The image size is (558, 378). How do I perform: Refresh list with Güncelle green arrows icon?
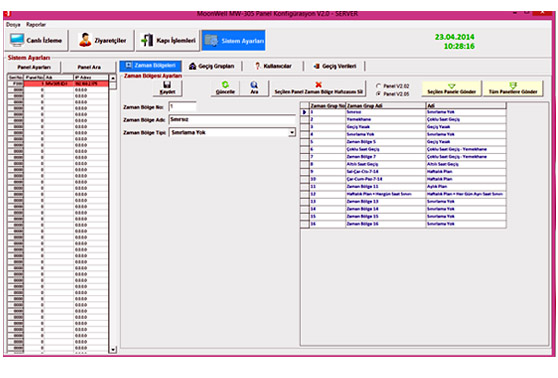coord(225,88)
